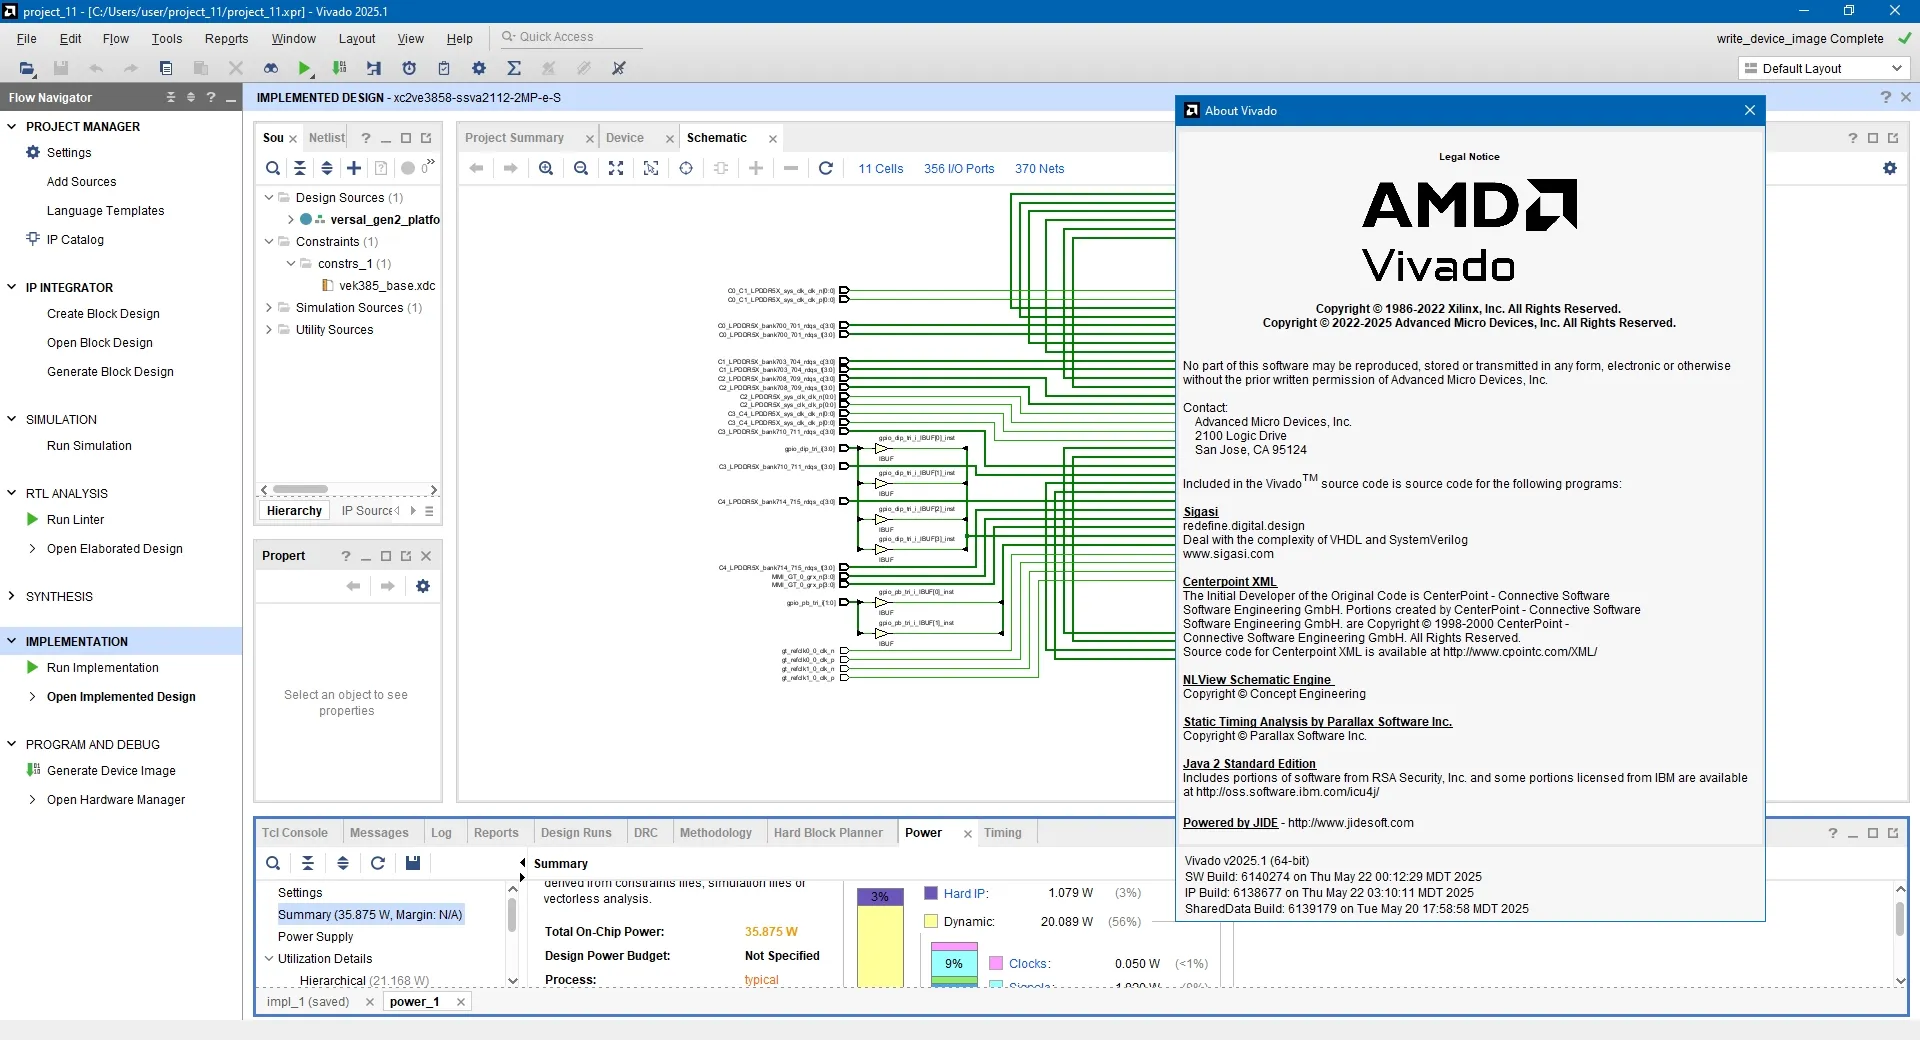
Task: Open the Tools menu
Action: tap(167, 38)
